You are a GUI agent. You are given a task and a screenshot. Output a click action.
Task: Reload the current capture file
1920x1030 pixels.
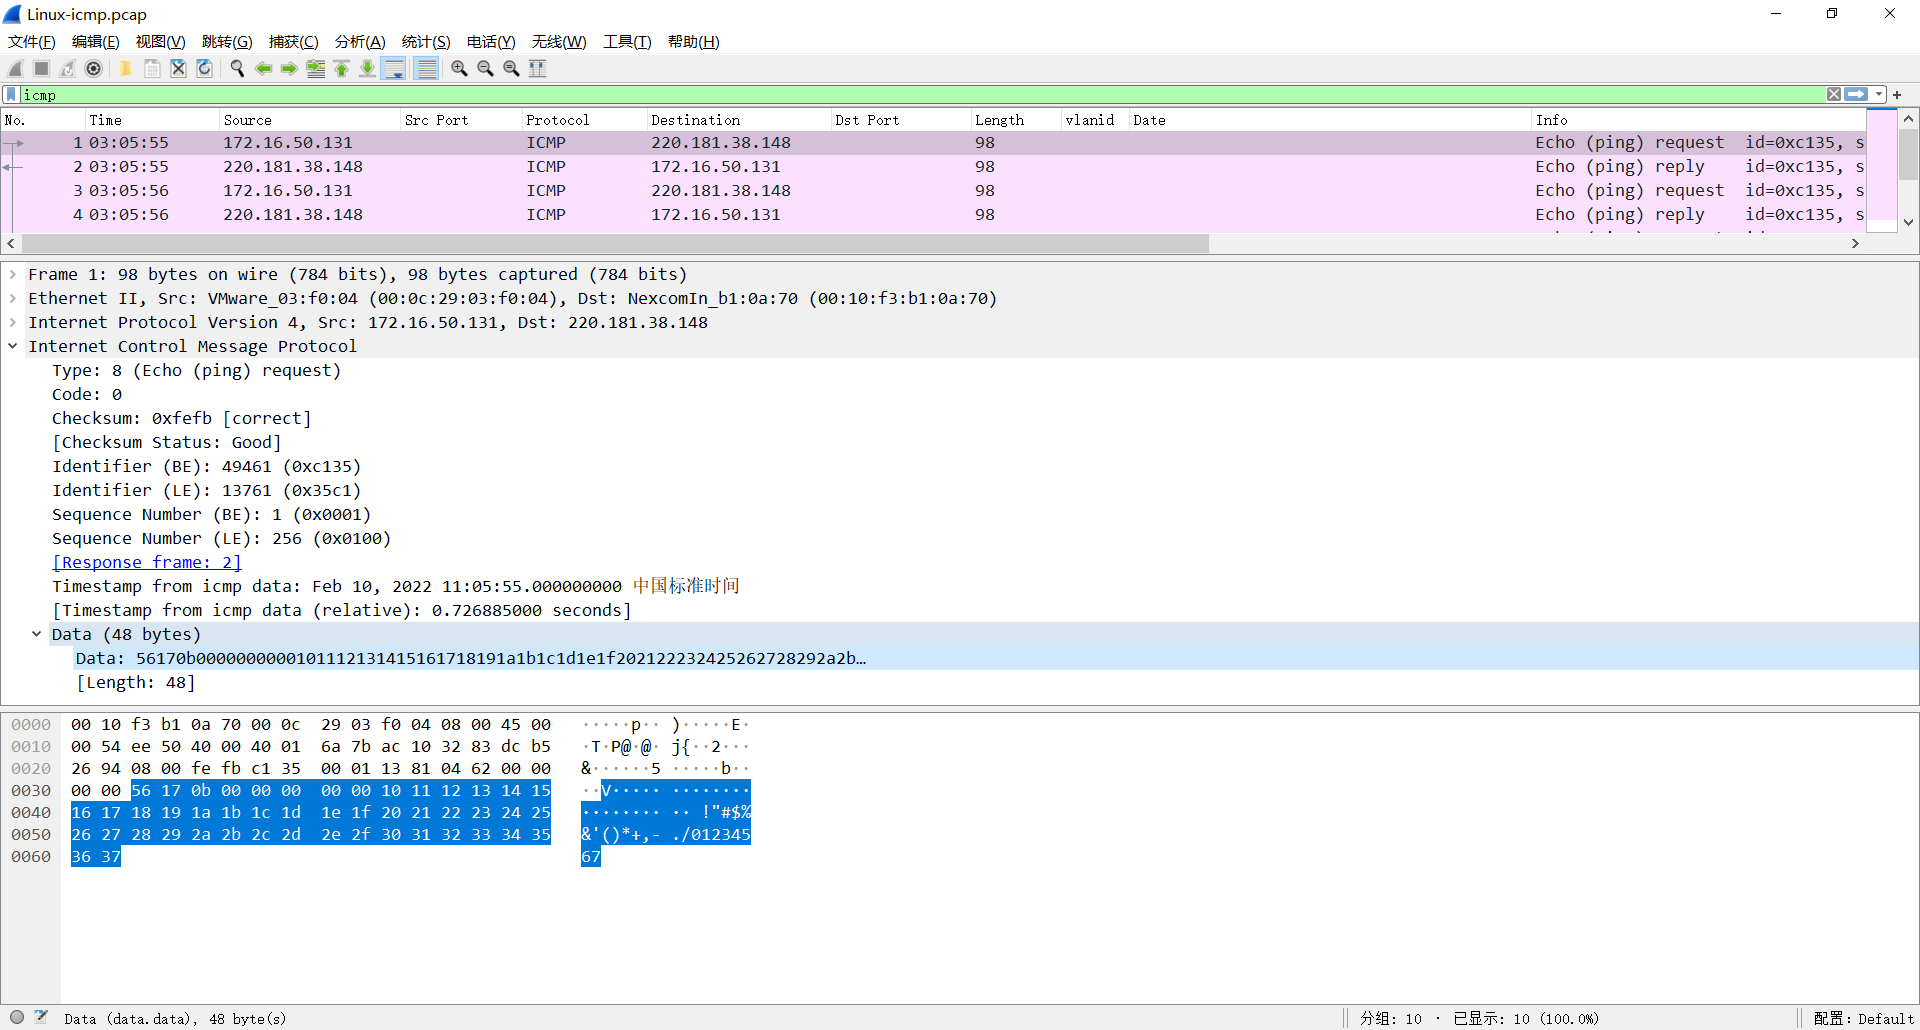tap(204, 68)
